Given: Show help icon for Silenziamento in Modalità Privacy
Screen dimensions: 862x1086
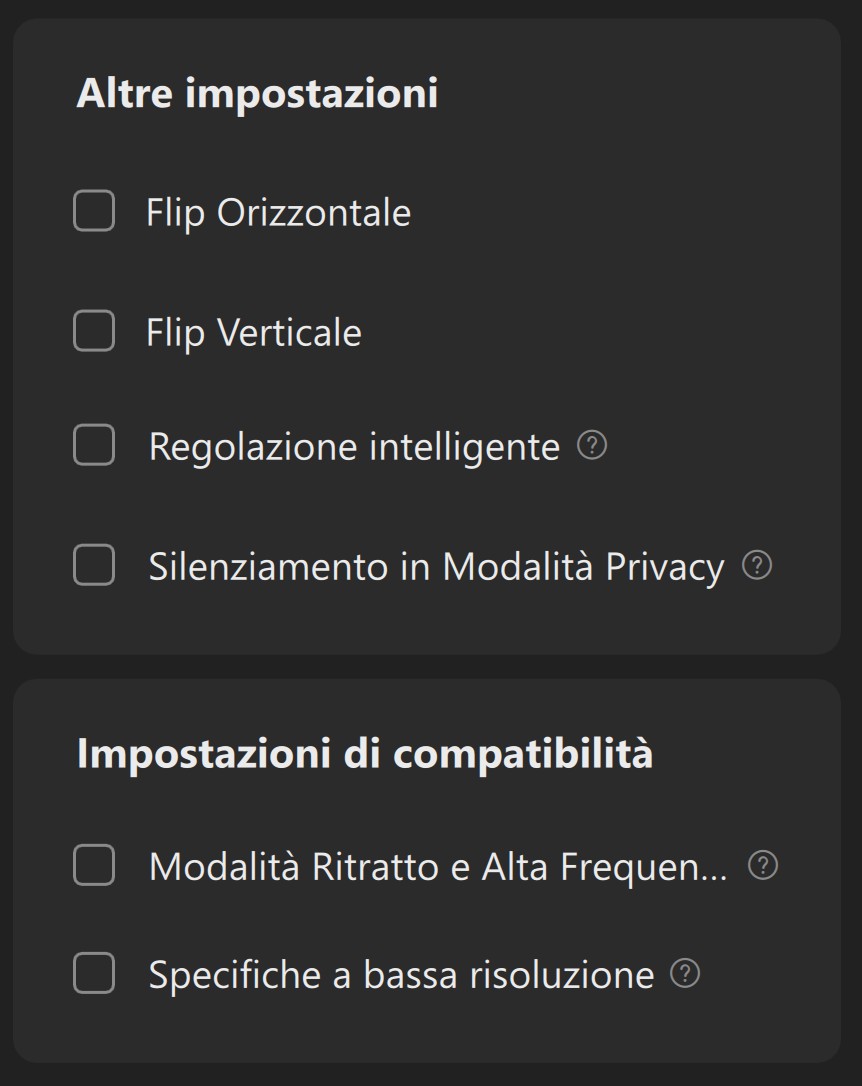Looking at the screenshot, I should click(x=757, y=566).
